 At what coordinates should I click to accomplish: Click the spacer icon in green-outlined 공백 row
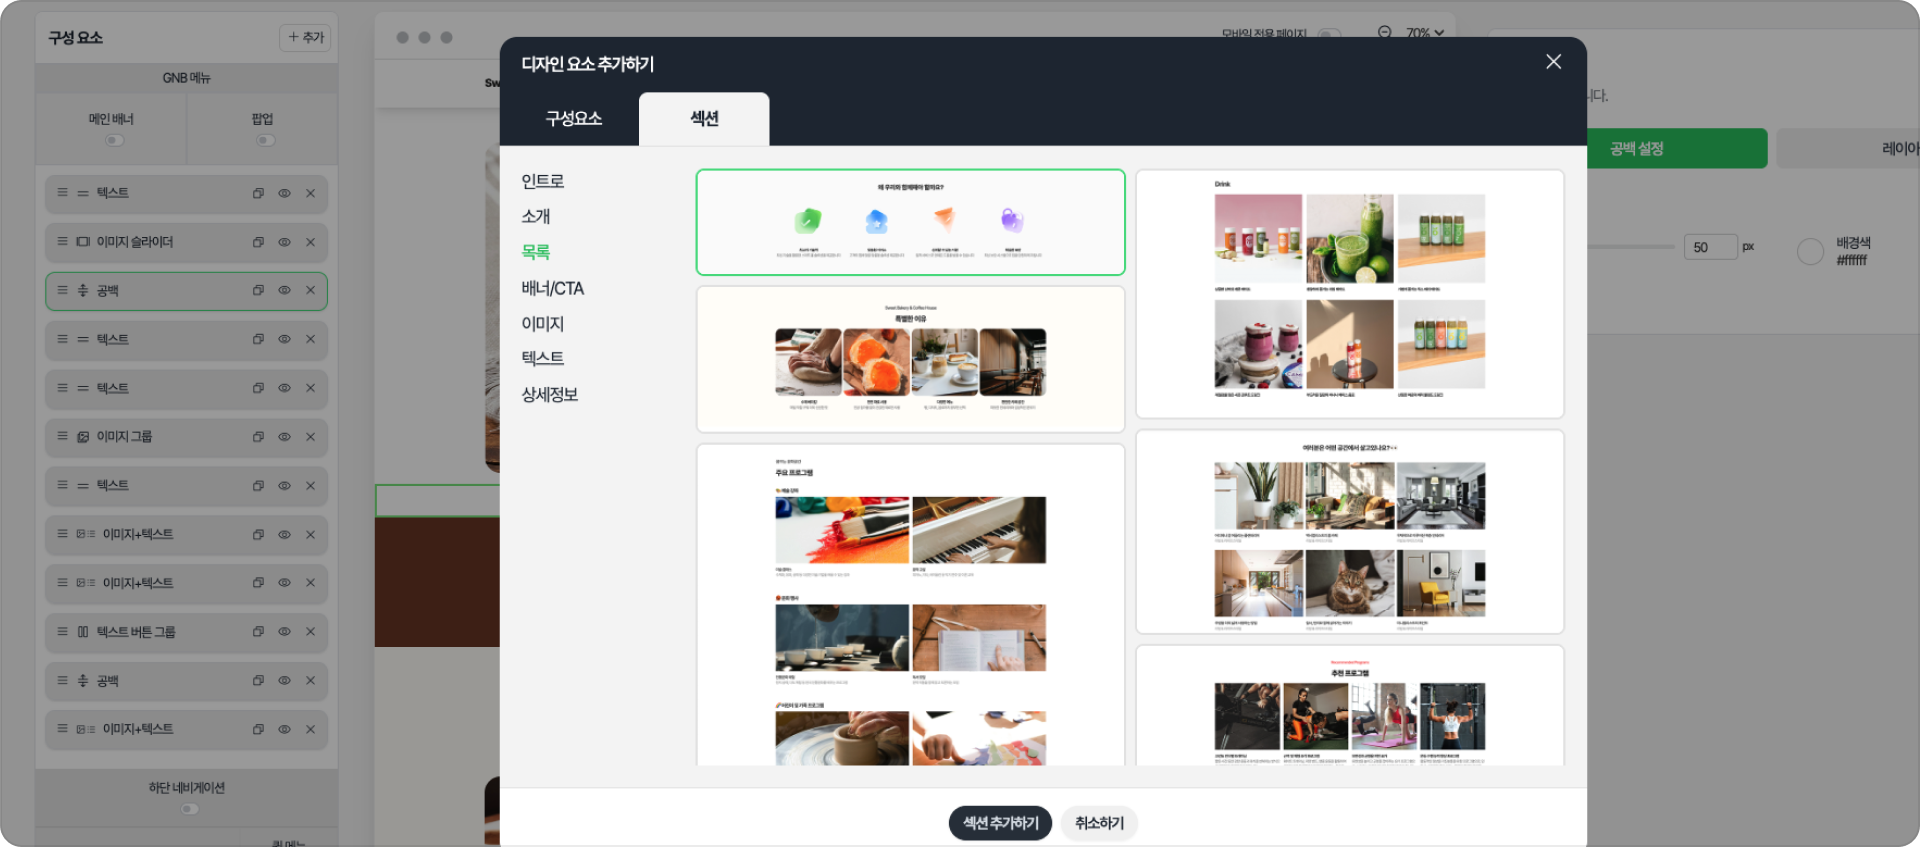pos(83,291)
